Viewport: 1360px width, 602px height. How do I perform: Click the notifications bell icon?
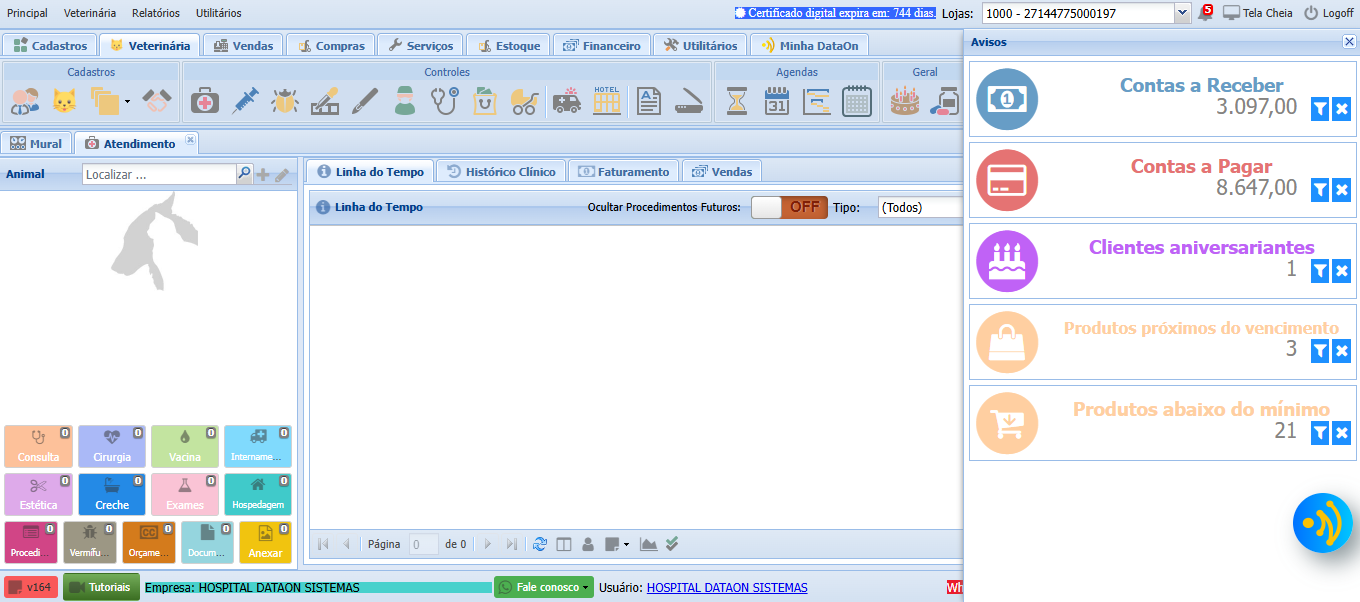click(x=1205, y=14)
